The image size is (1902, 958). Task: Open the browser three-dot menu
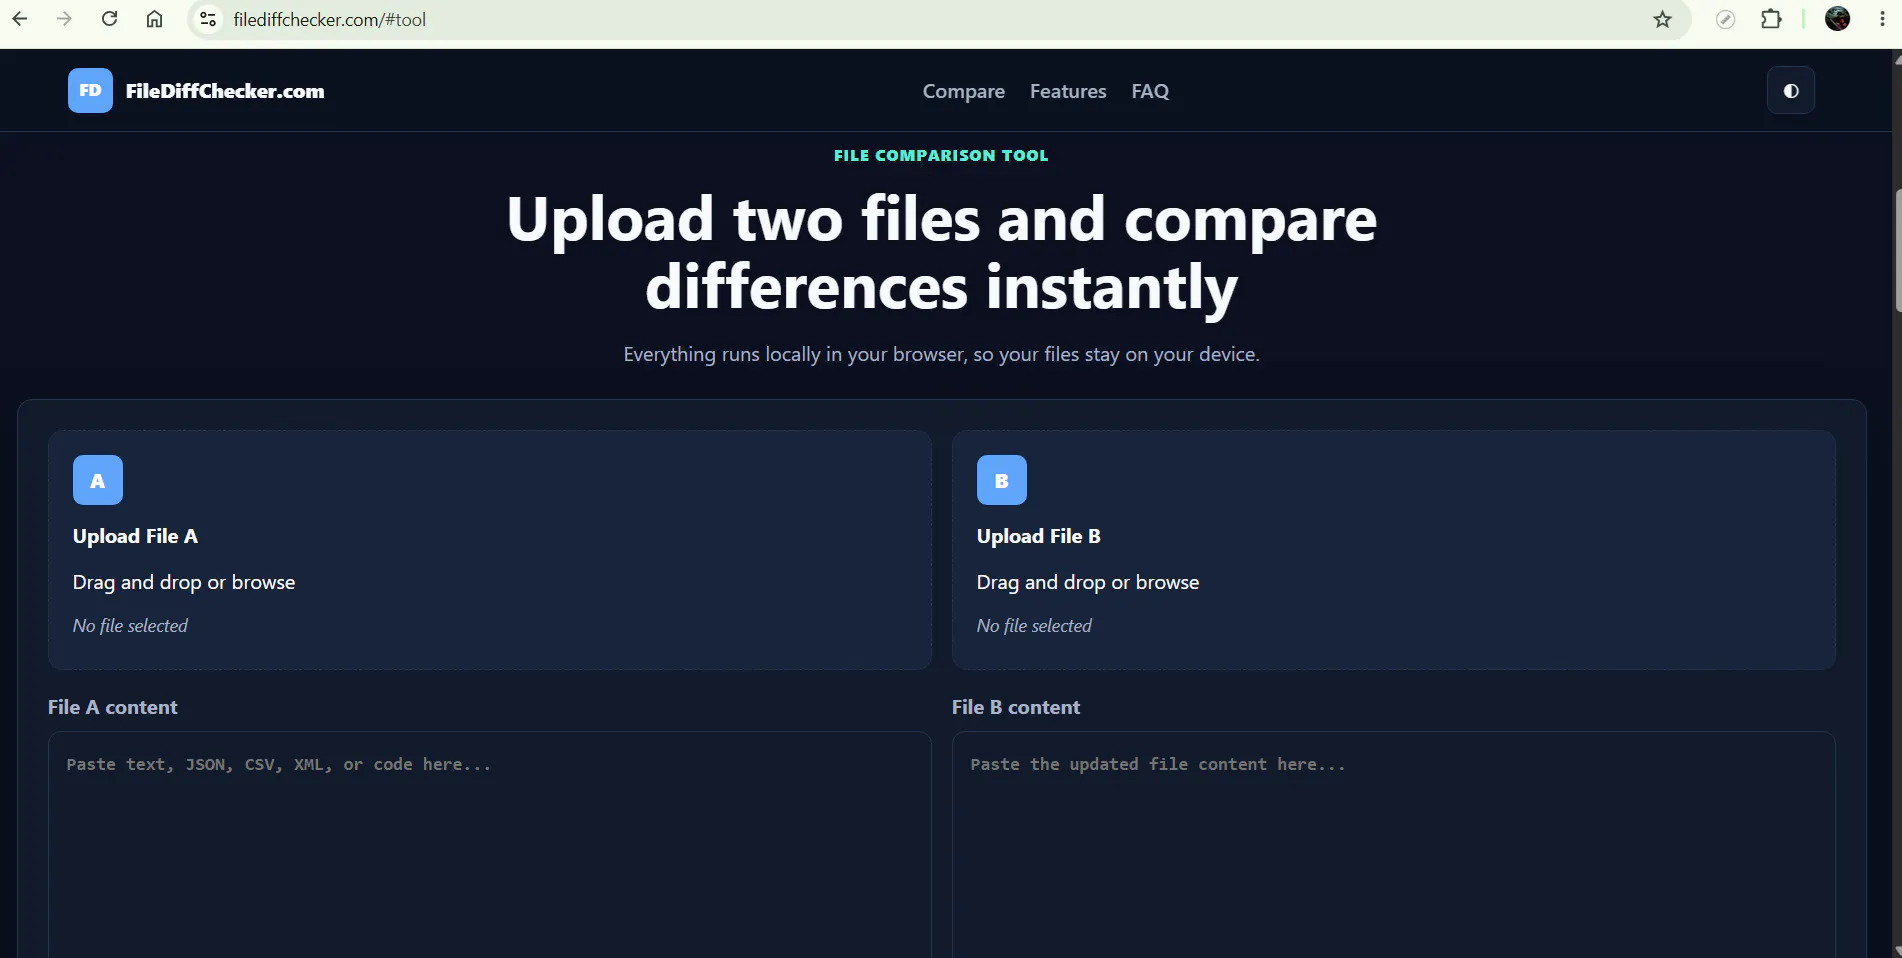[1882, 19]
